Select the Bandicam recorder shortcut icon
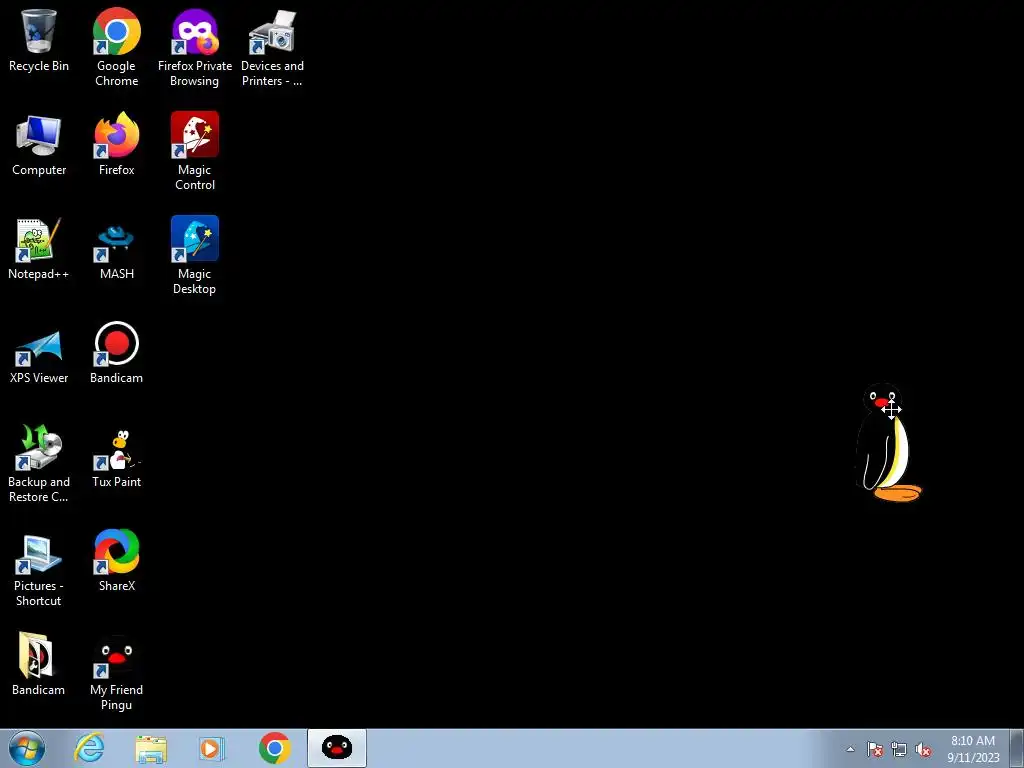The image size is (1024, 768). click(116, 353)
